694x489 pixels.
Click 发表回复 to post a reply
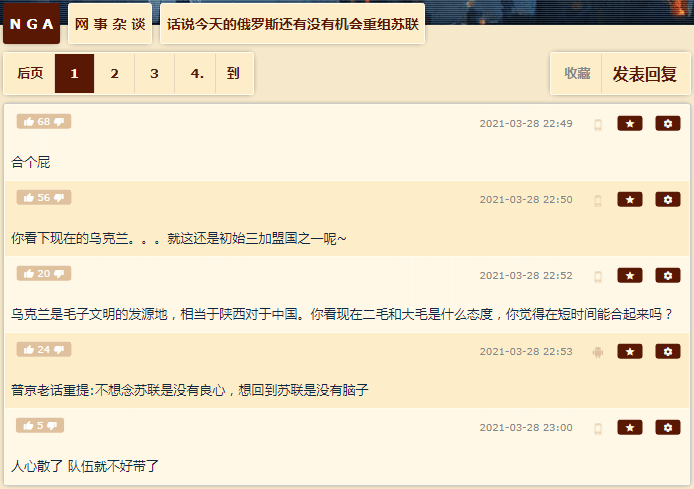click(x=644, y=74)
